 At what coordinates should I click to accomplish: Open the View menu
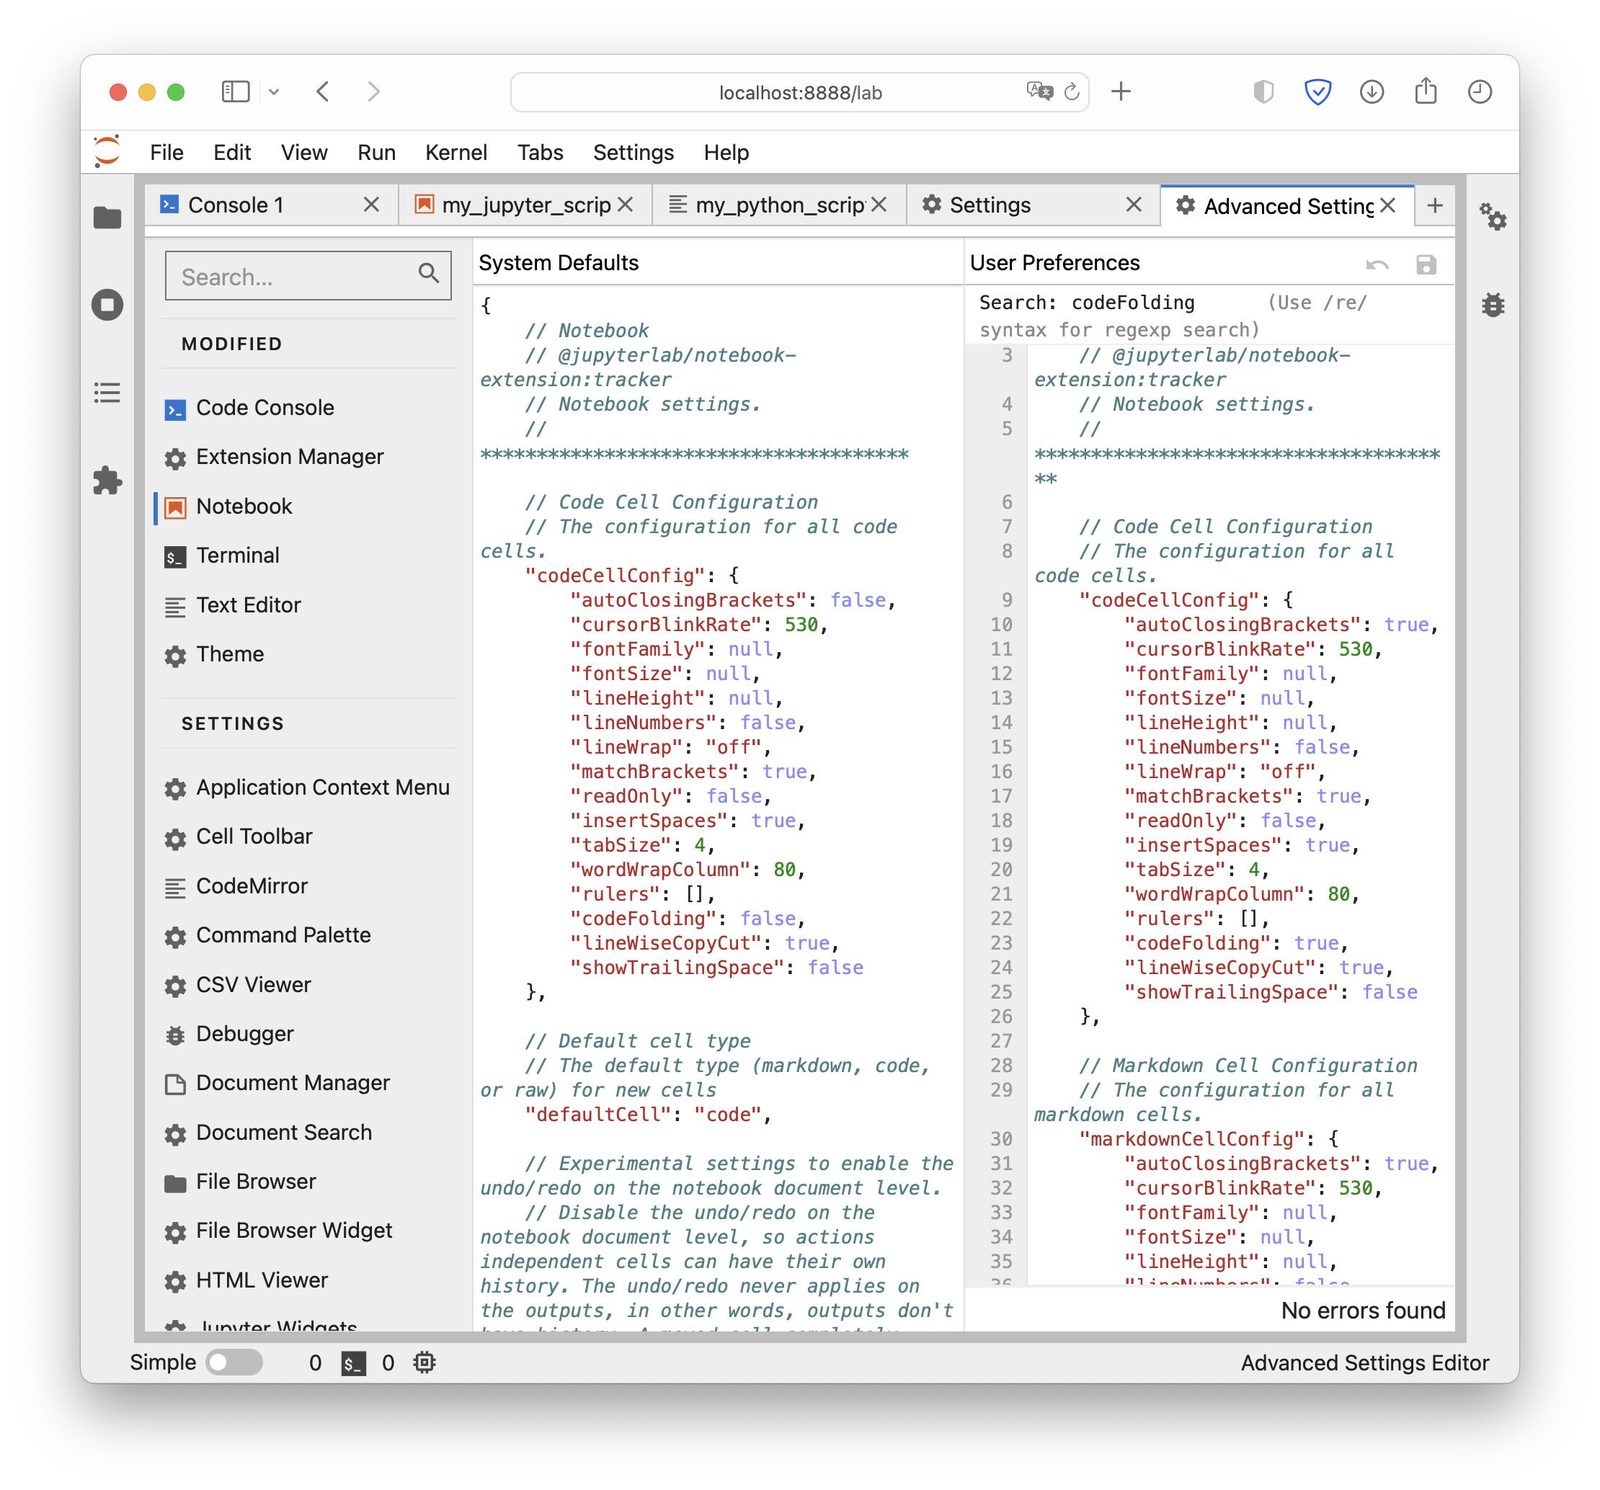(304, 152)
